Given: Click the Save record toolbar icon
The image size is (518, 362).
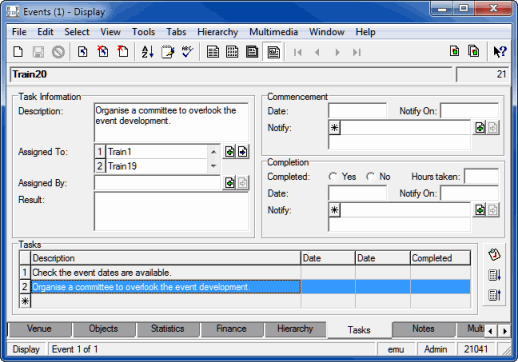Looking at the screenshot, I should [38, 52].
